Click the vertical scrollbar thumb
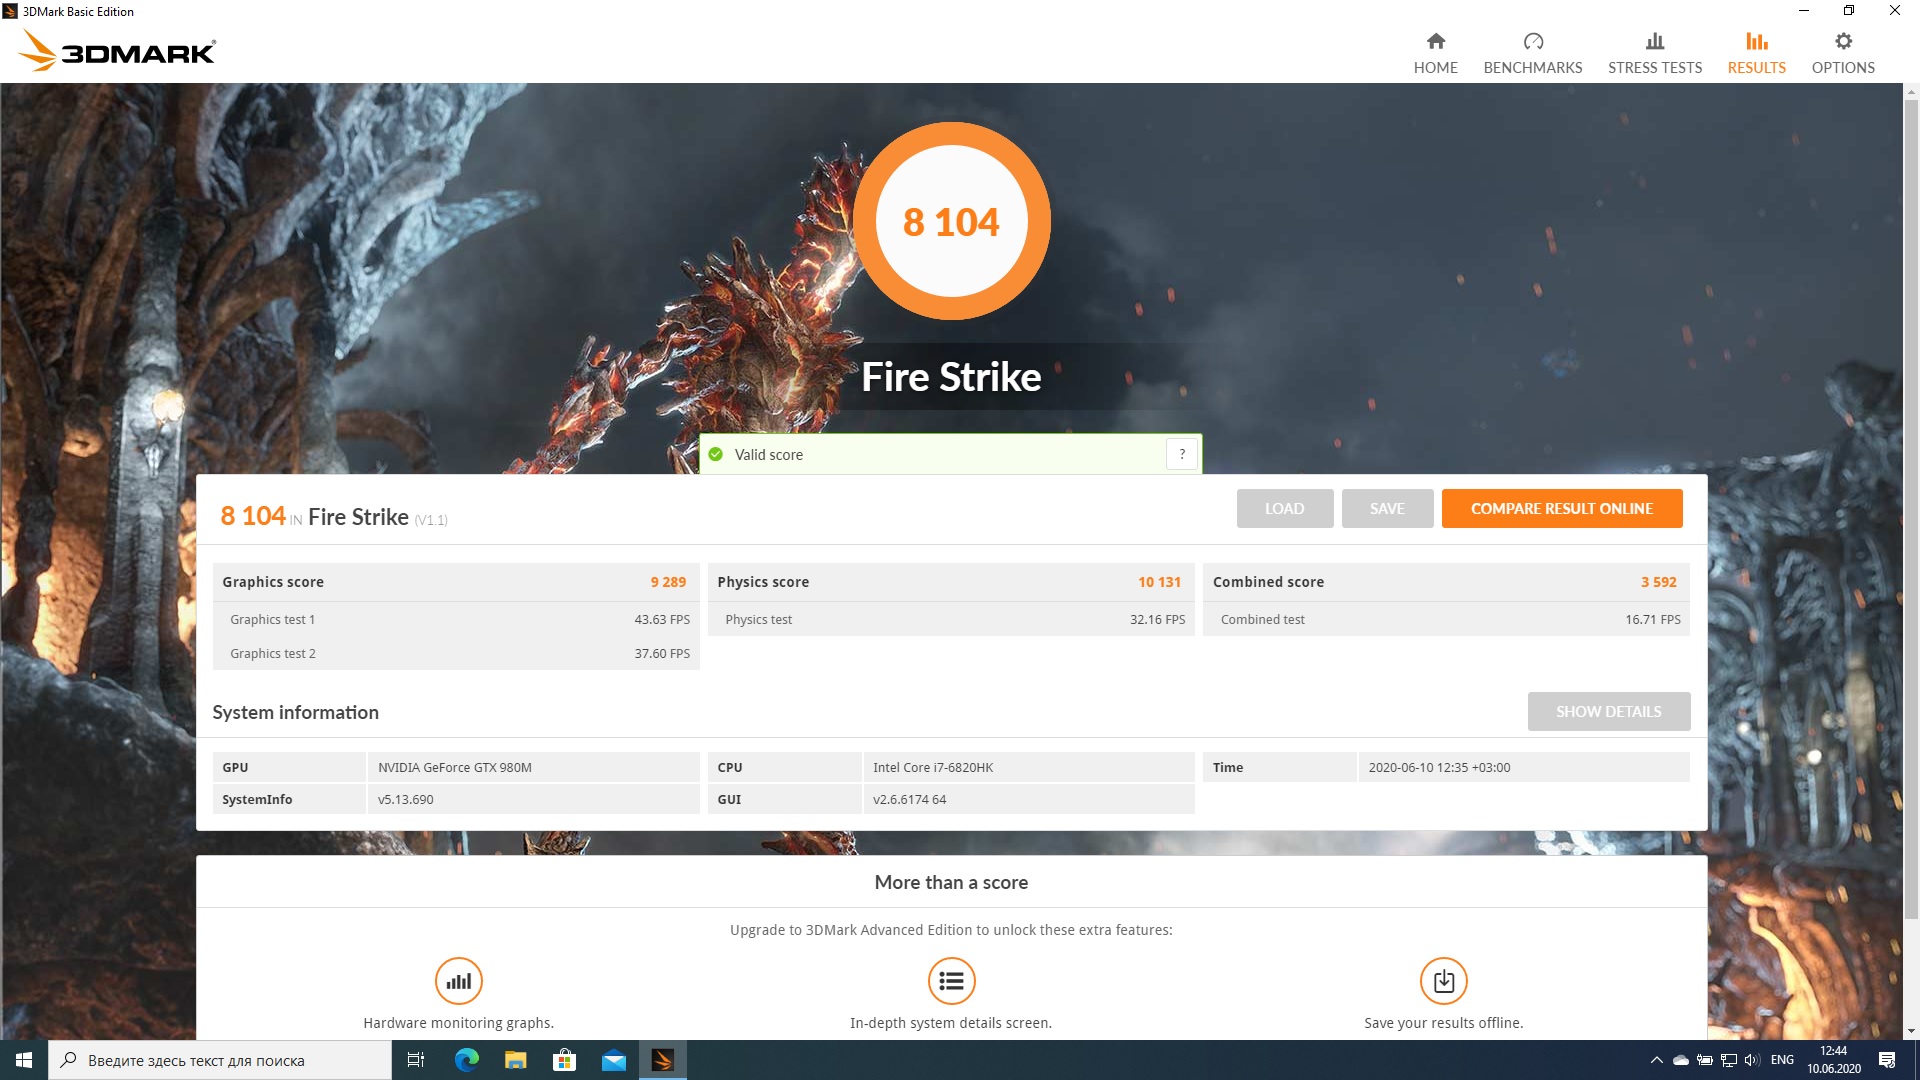The height and width of the screenshot is (1080, 1920). 1911,508
